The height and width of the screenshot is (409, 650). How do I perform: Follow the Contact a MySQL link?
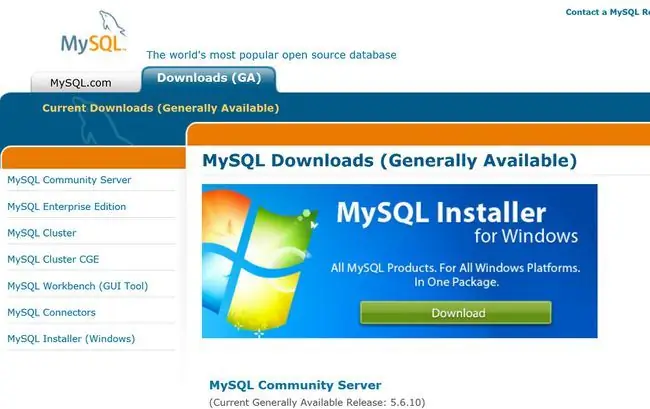pos(607,12)
